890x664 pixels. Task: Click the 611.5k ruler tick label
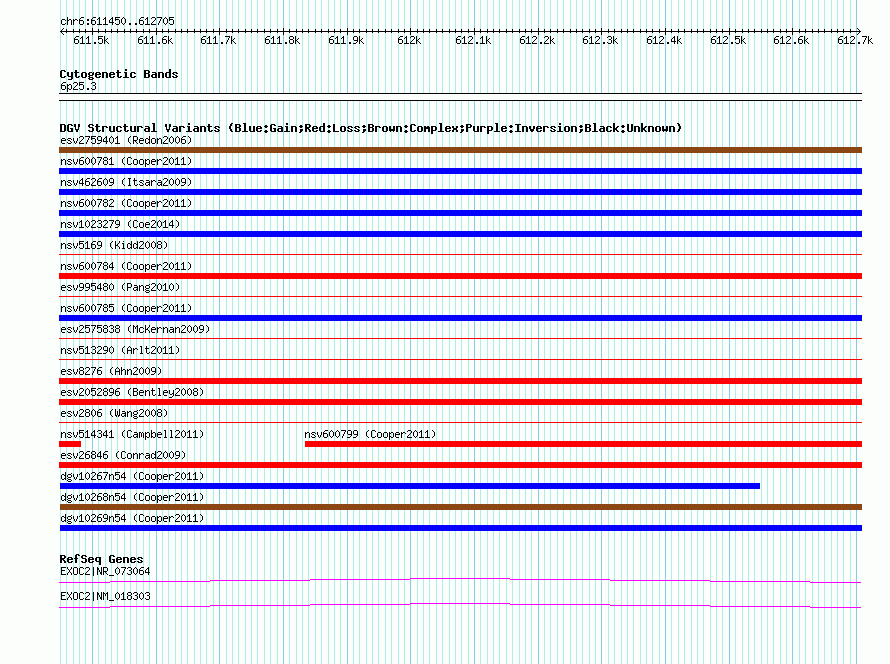coord(91,40)
